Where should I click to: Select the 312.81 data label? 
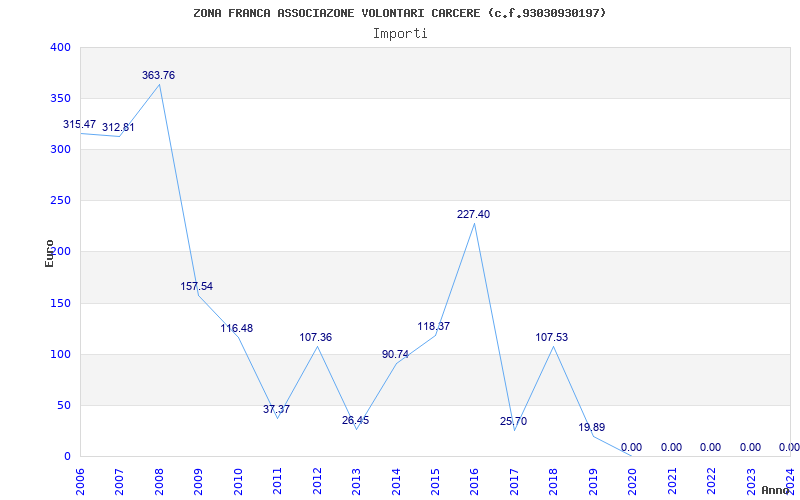tap(118, 128)
